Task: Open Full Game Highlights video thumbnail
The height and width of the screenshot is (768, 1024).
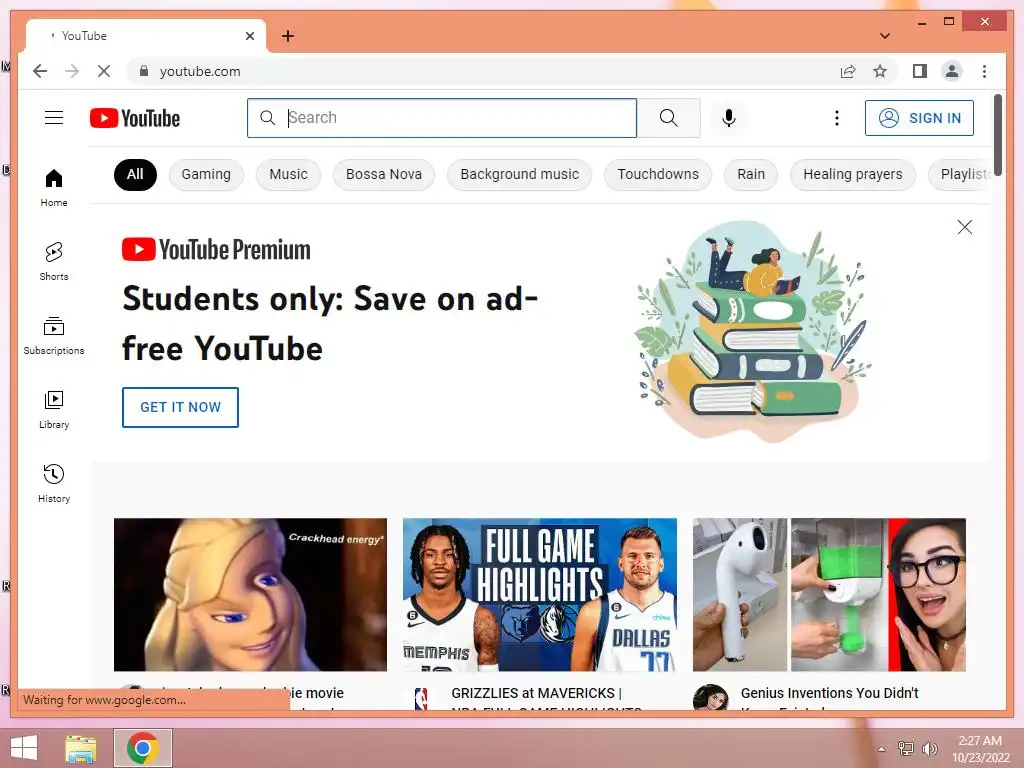Action: pyautogui.click(x=539, y=594)
